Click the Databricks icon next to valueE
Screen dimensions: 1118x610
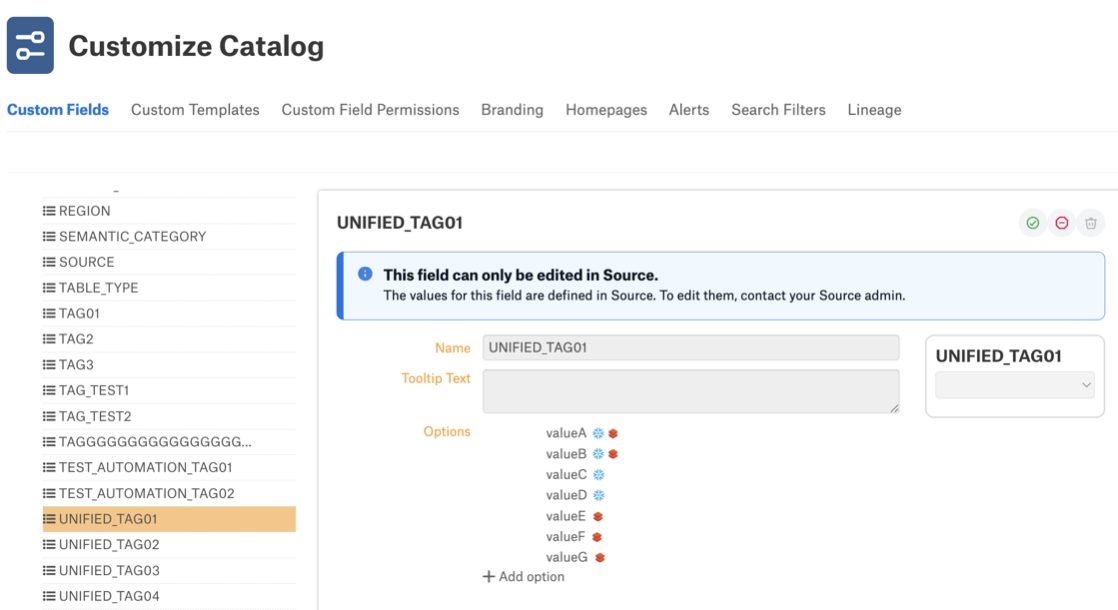coord(598,517)
